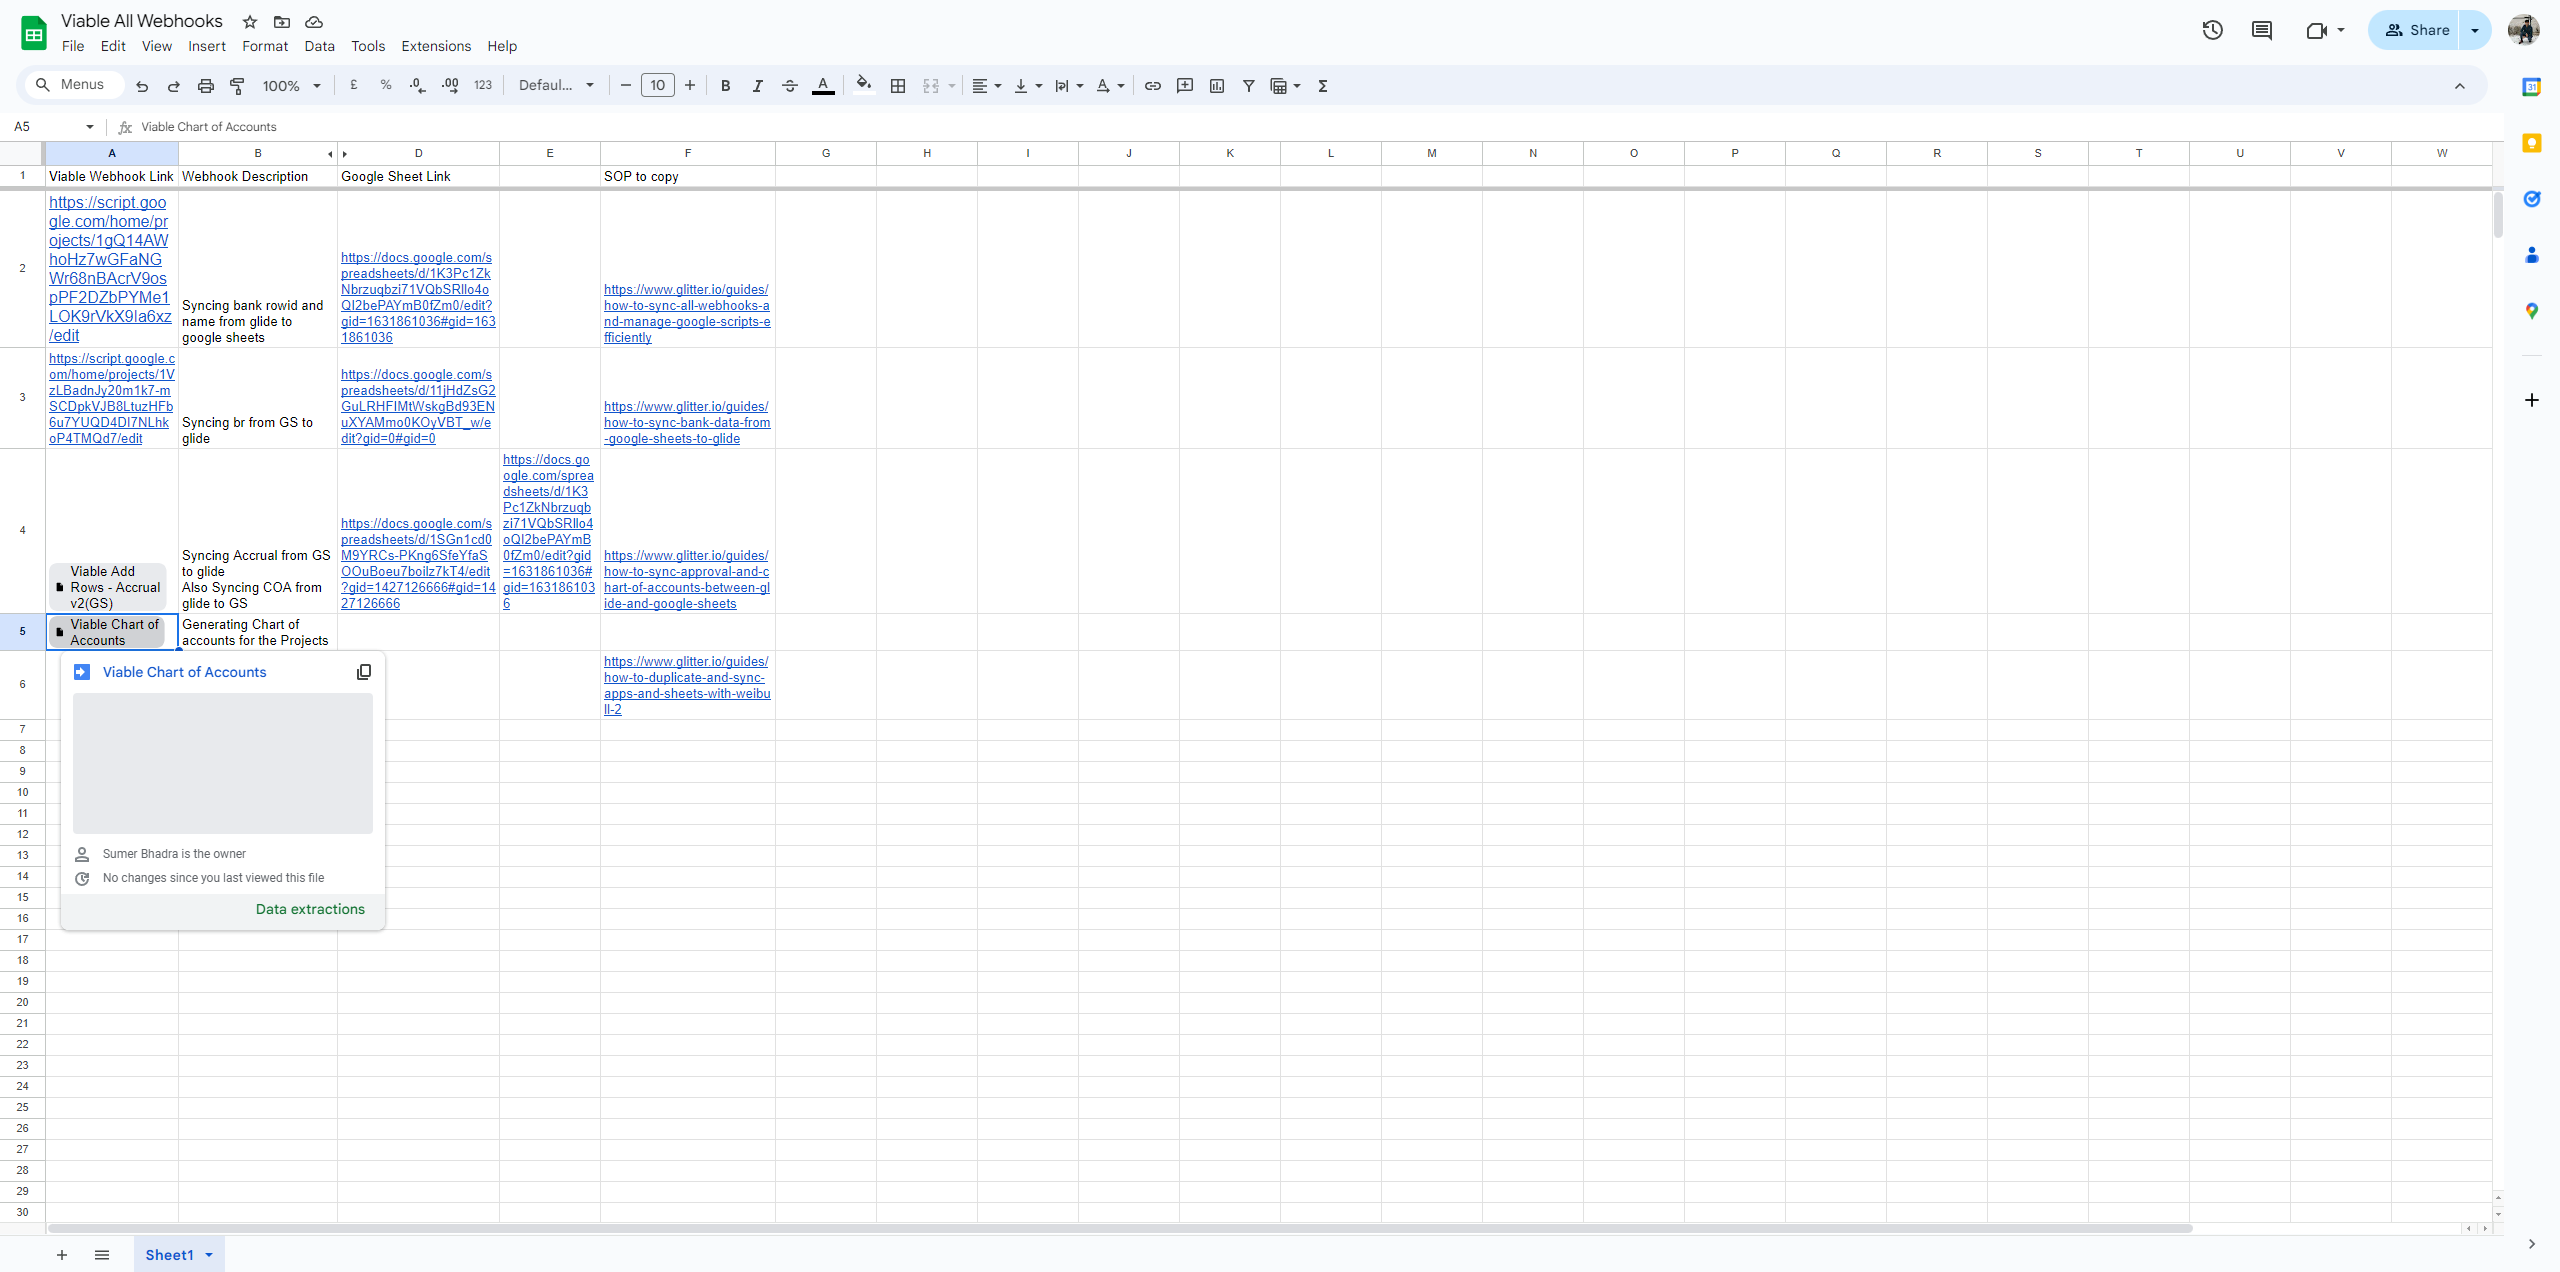Click the Name box showing A5
2560x1272 pixels.
(54, 127)
